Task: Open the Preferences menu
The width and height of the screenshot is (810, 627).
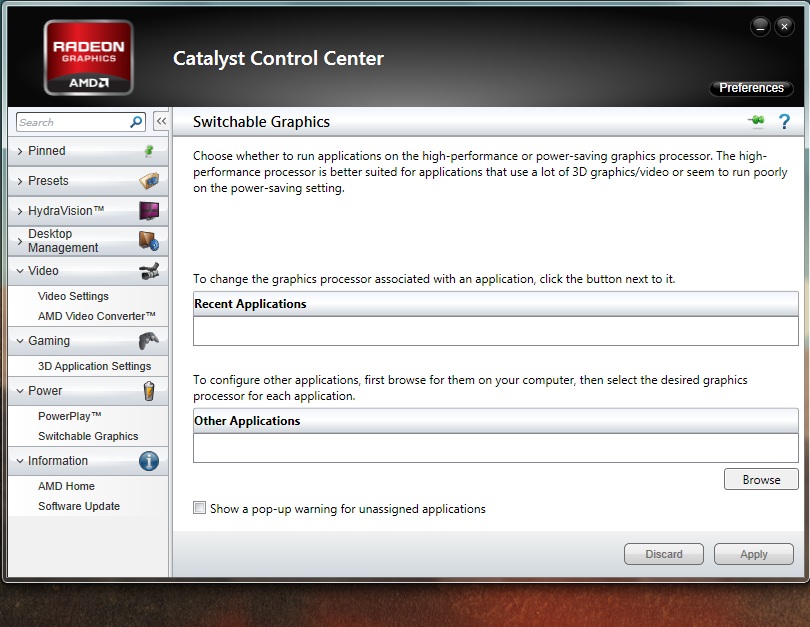Action: point(751,88)
